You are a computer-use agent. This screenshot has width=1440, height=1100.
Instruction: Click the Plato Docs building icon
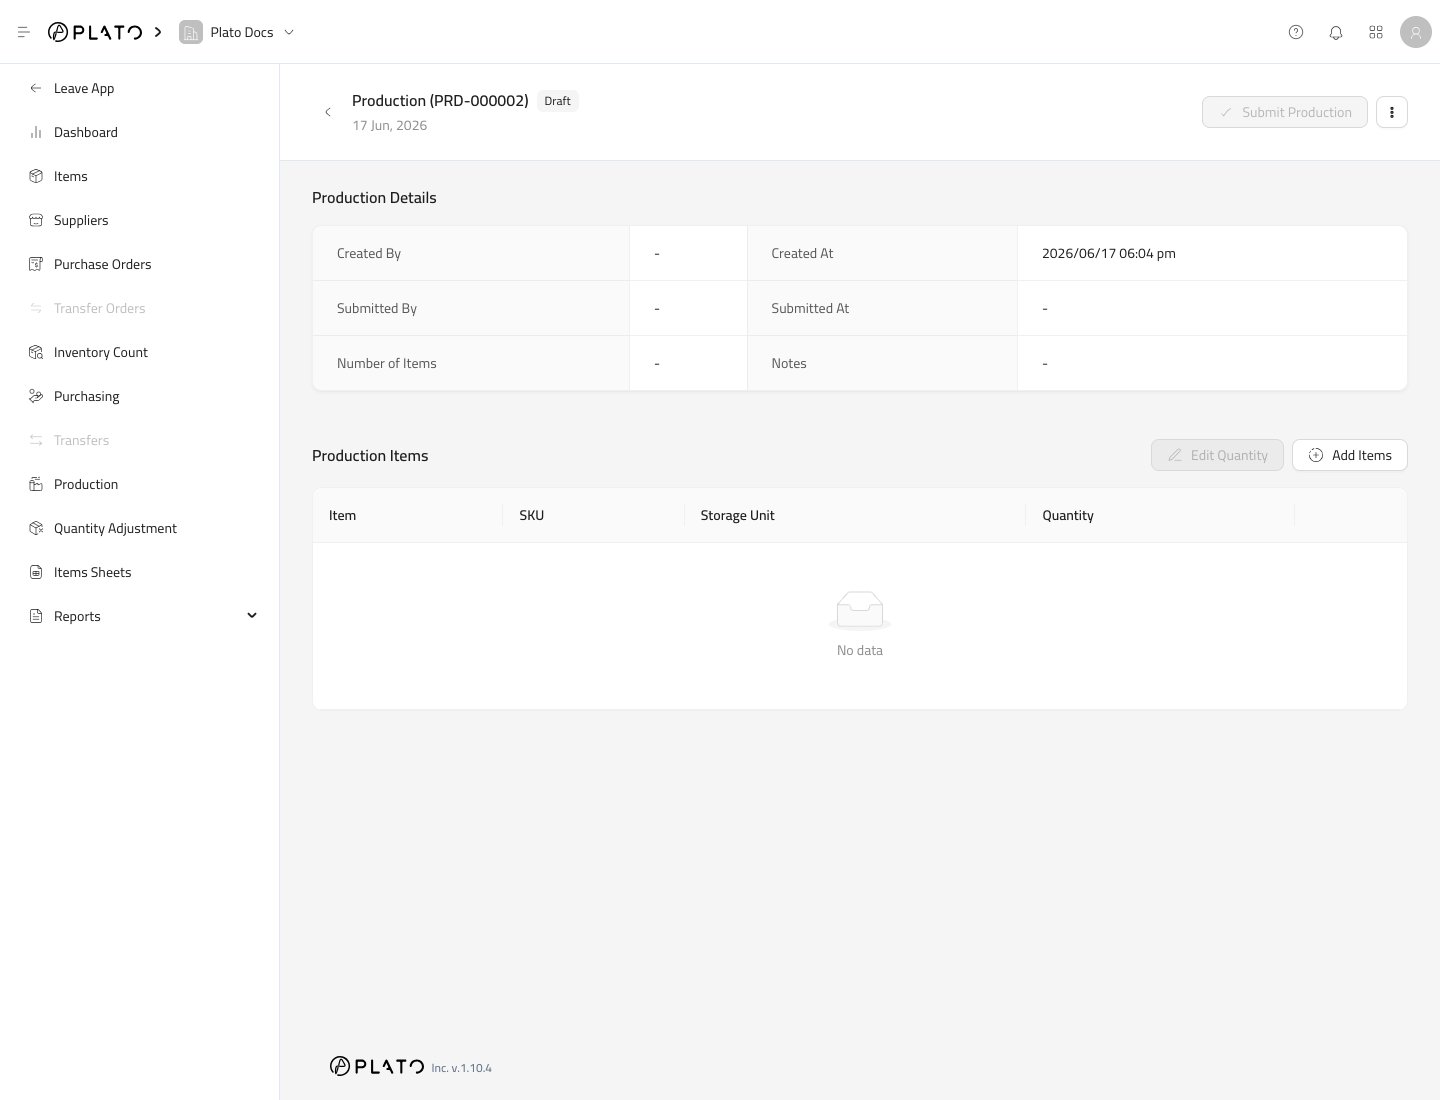(x=191, y=32)
